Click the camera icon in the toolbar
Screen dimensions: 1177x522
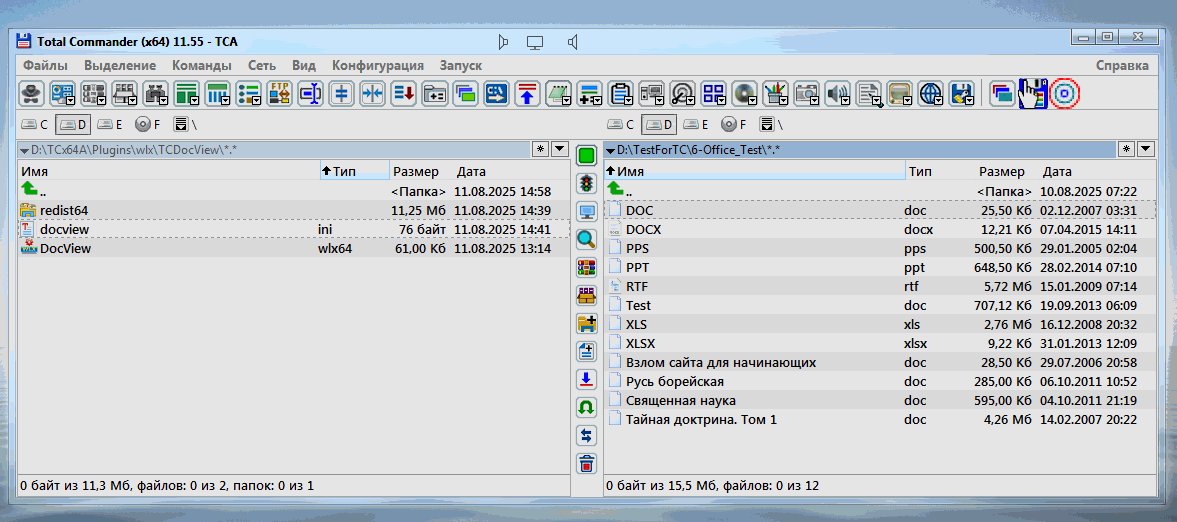point(806,94)
